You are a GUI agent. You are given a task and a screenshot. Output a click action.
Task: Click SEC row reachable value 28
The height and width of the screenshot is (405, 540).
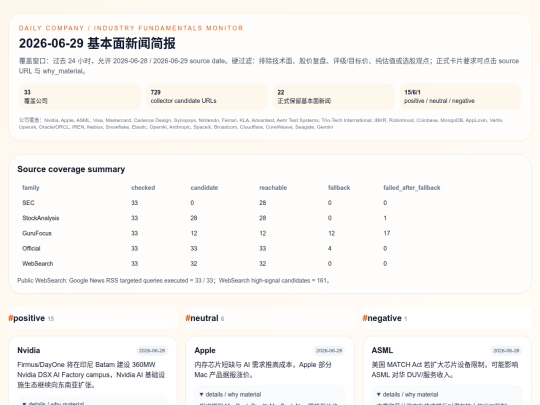[x=262, y=203]
